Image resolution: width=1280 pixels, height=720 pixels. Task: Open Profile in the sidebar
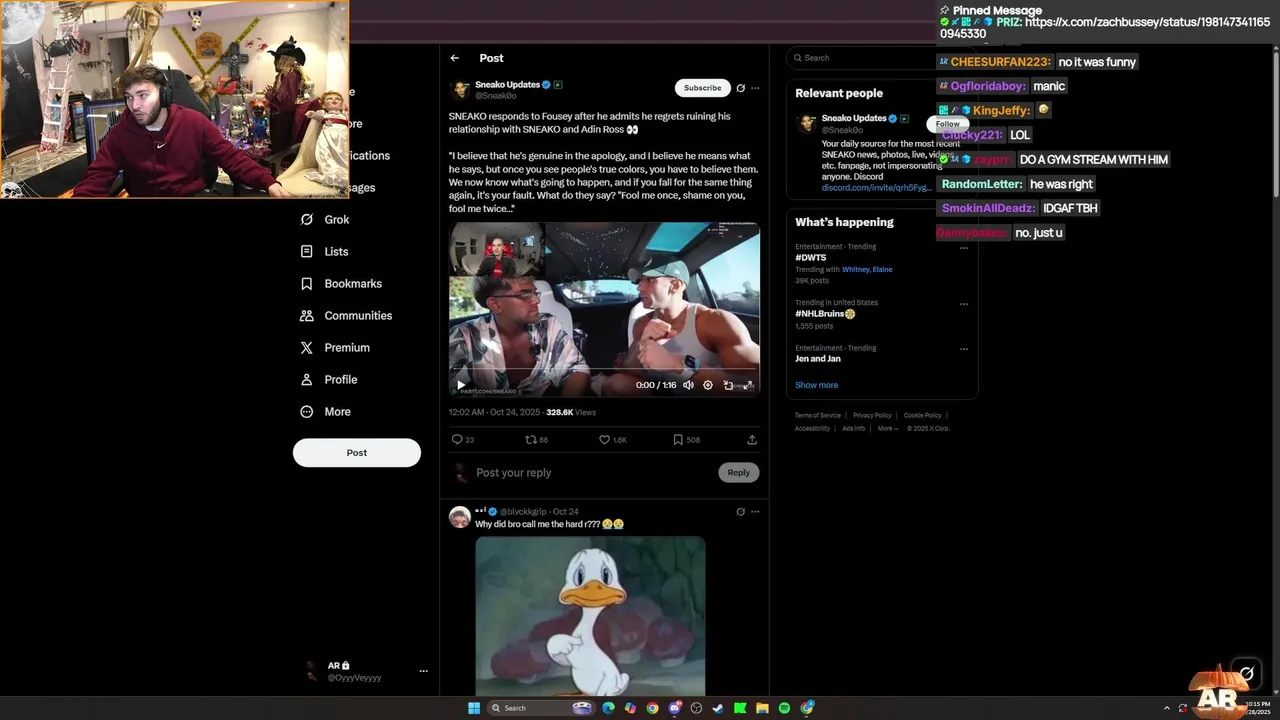(329, 380)
